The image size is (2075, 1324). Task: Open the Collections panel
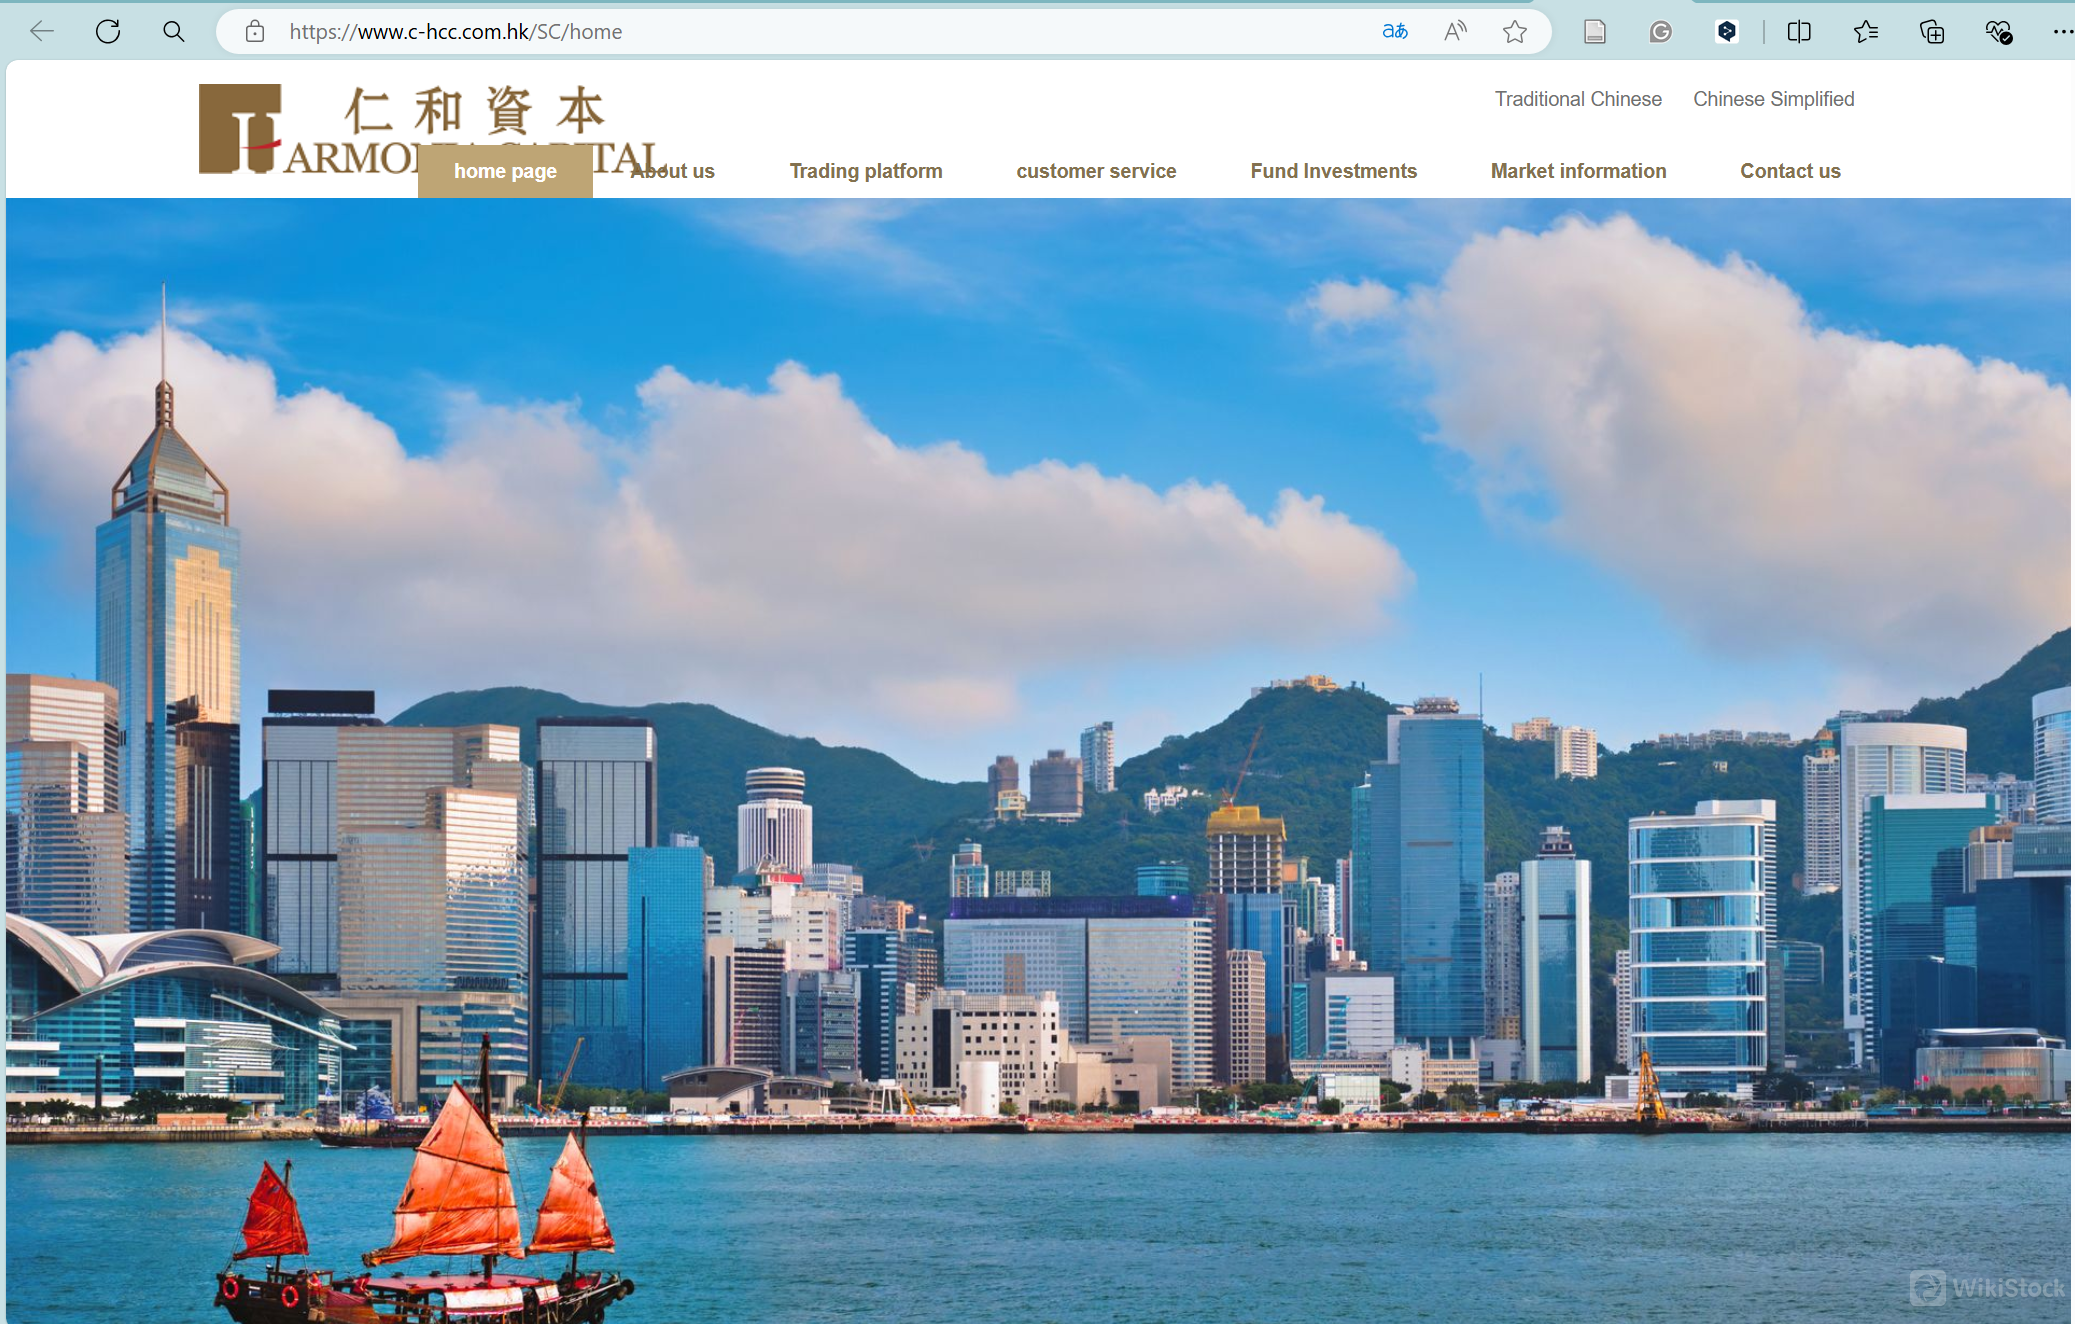tap(1933, 31)
